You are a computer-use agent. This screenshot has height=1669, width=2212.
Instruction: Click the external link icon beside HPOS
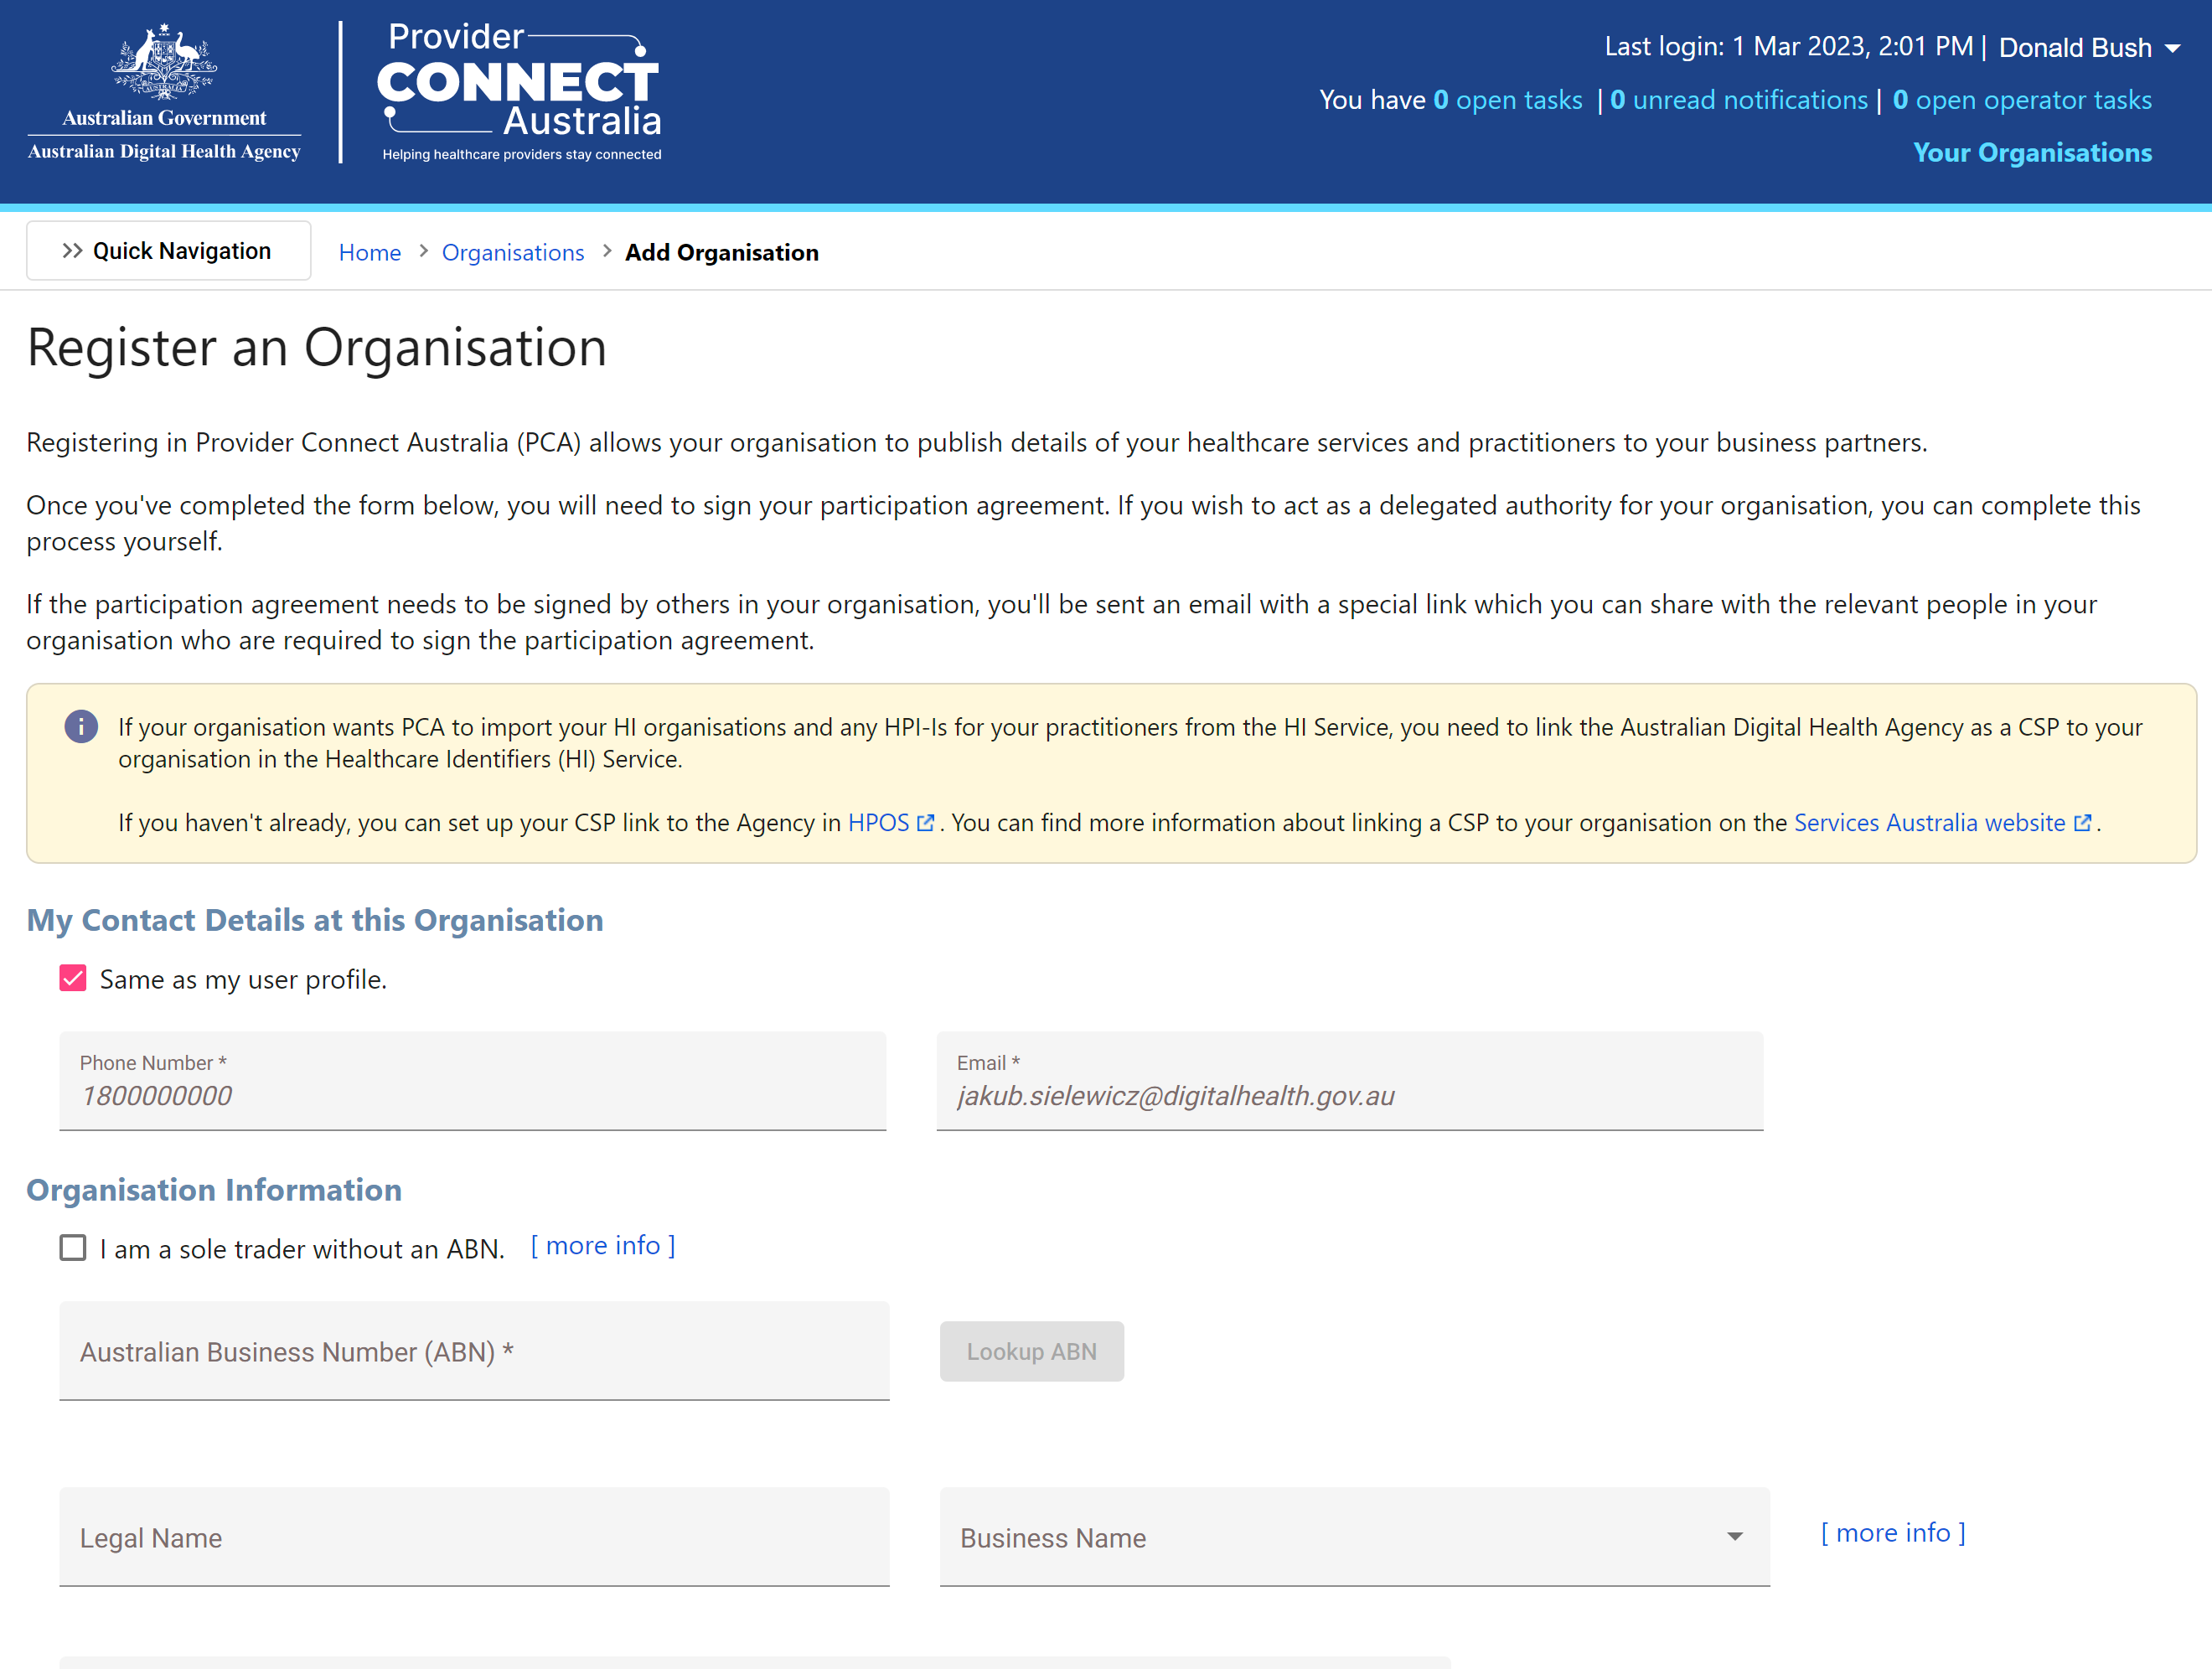(x=926, y=823)
